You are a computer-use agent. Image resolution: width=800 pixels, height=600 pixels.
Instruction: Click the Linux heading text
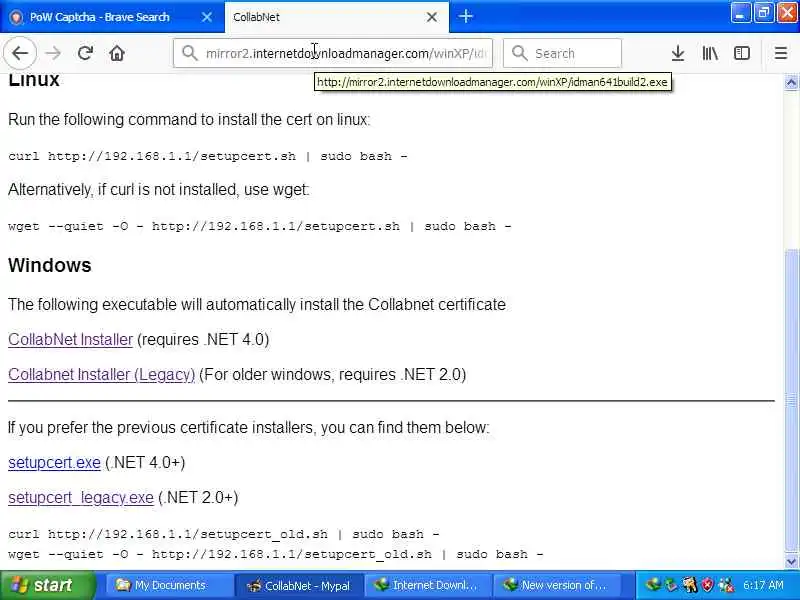[x=34, y=80]
